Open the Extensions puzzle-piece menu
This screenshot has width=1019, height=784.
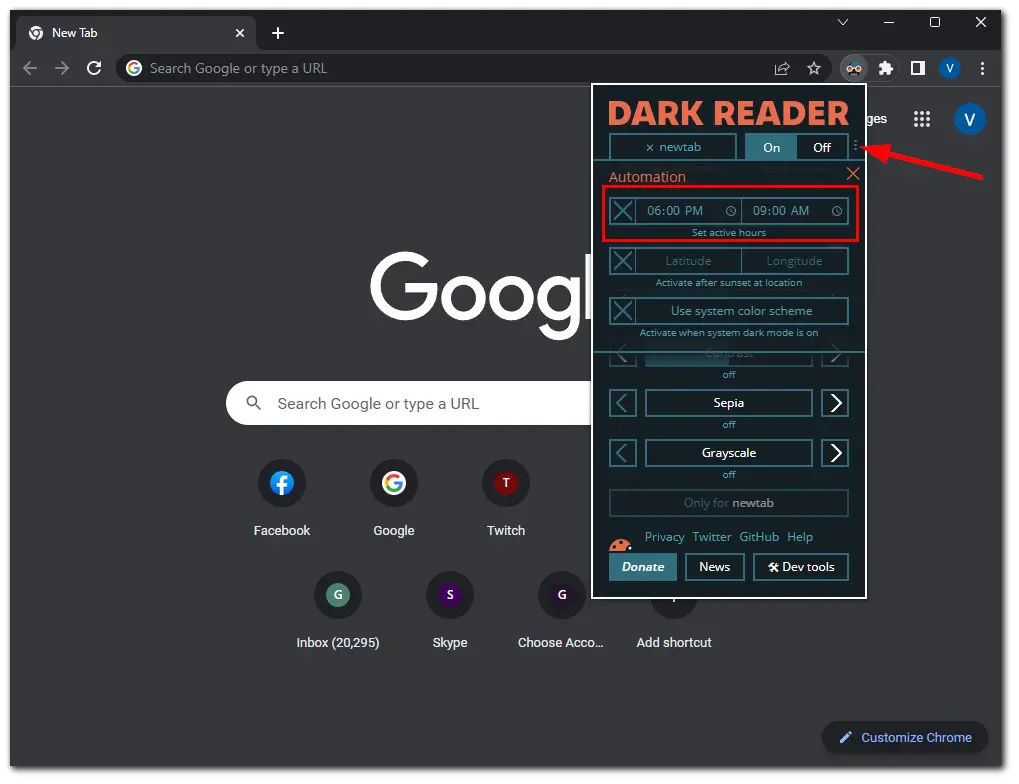pyautogui.click(x=885, y=68)
